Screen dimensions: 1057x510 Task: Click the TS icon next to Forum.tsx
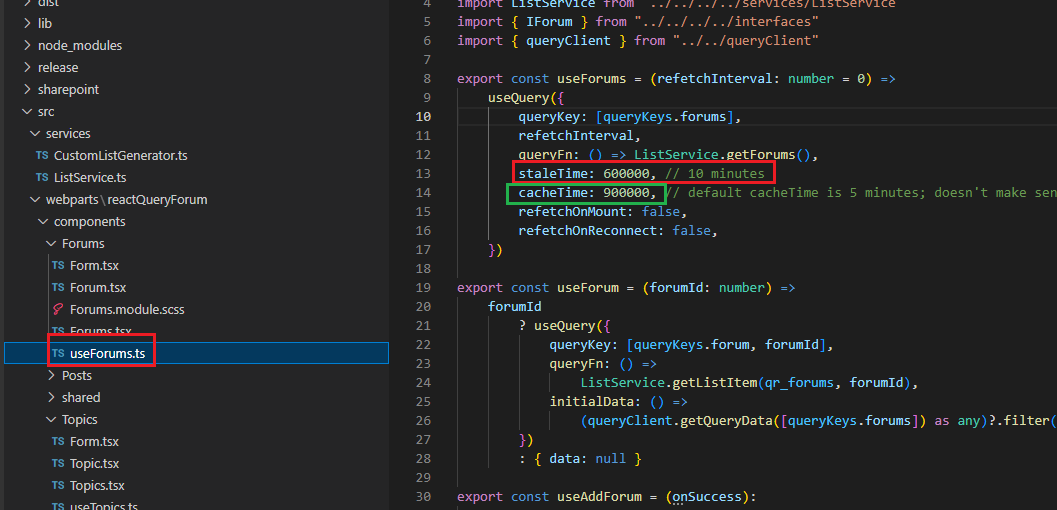click(x=58, y=287)
